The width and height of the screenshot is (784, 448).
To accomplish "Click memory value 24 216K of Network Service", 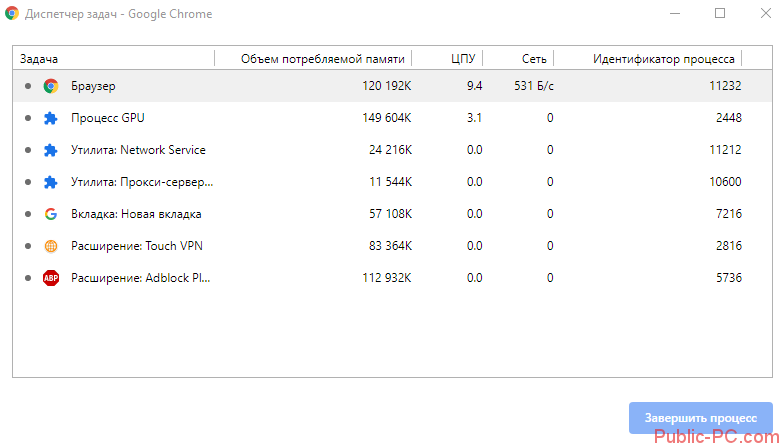I will tap(390, 150).
